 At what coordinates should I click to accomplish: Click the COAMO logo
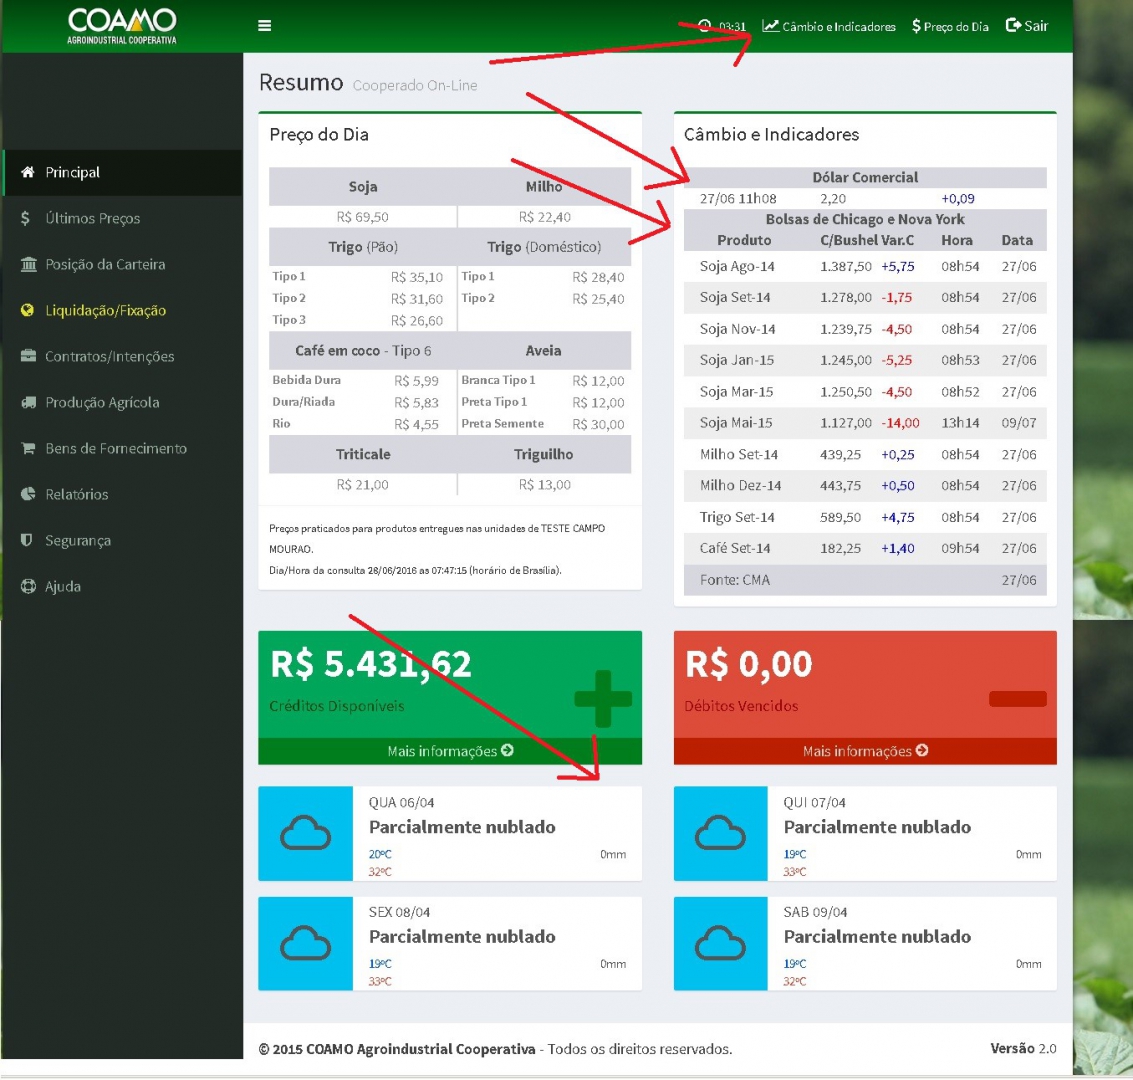(122, 26)
